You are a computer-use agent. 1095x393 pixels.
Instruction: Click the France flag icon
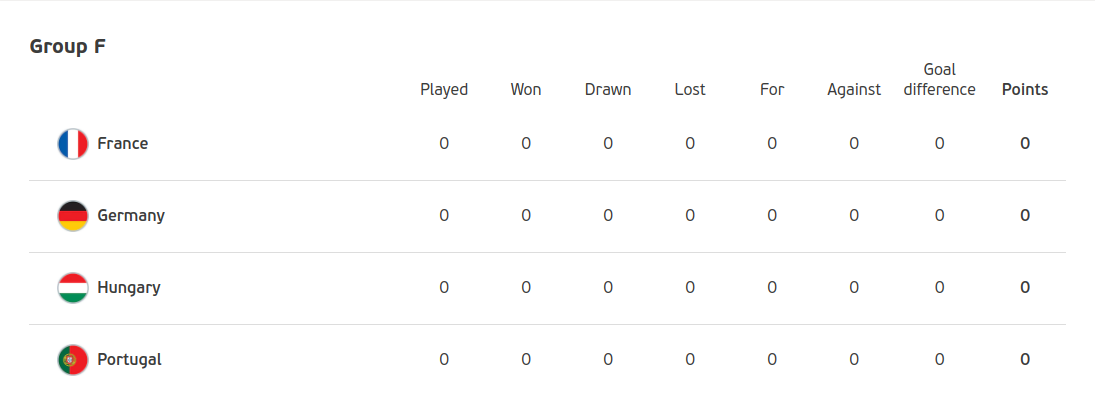[x=73, y=144]
